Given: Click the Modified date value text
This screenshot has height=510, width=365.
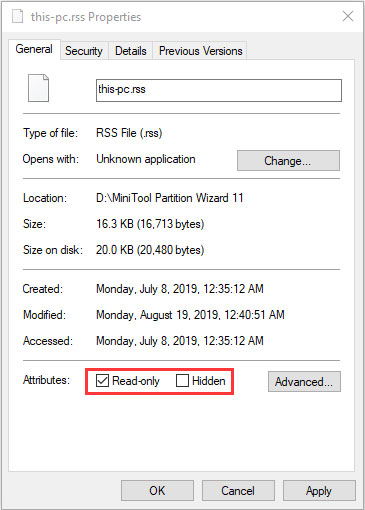Looking at the screenshot, I should (x=190, y=315).
